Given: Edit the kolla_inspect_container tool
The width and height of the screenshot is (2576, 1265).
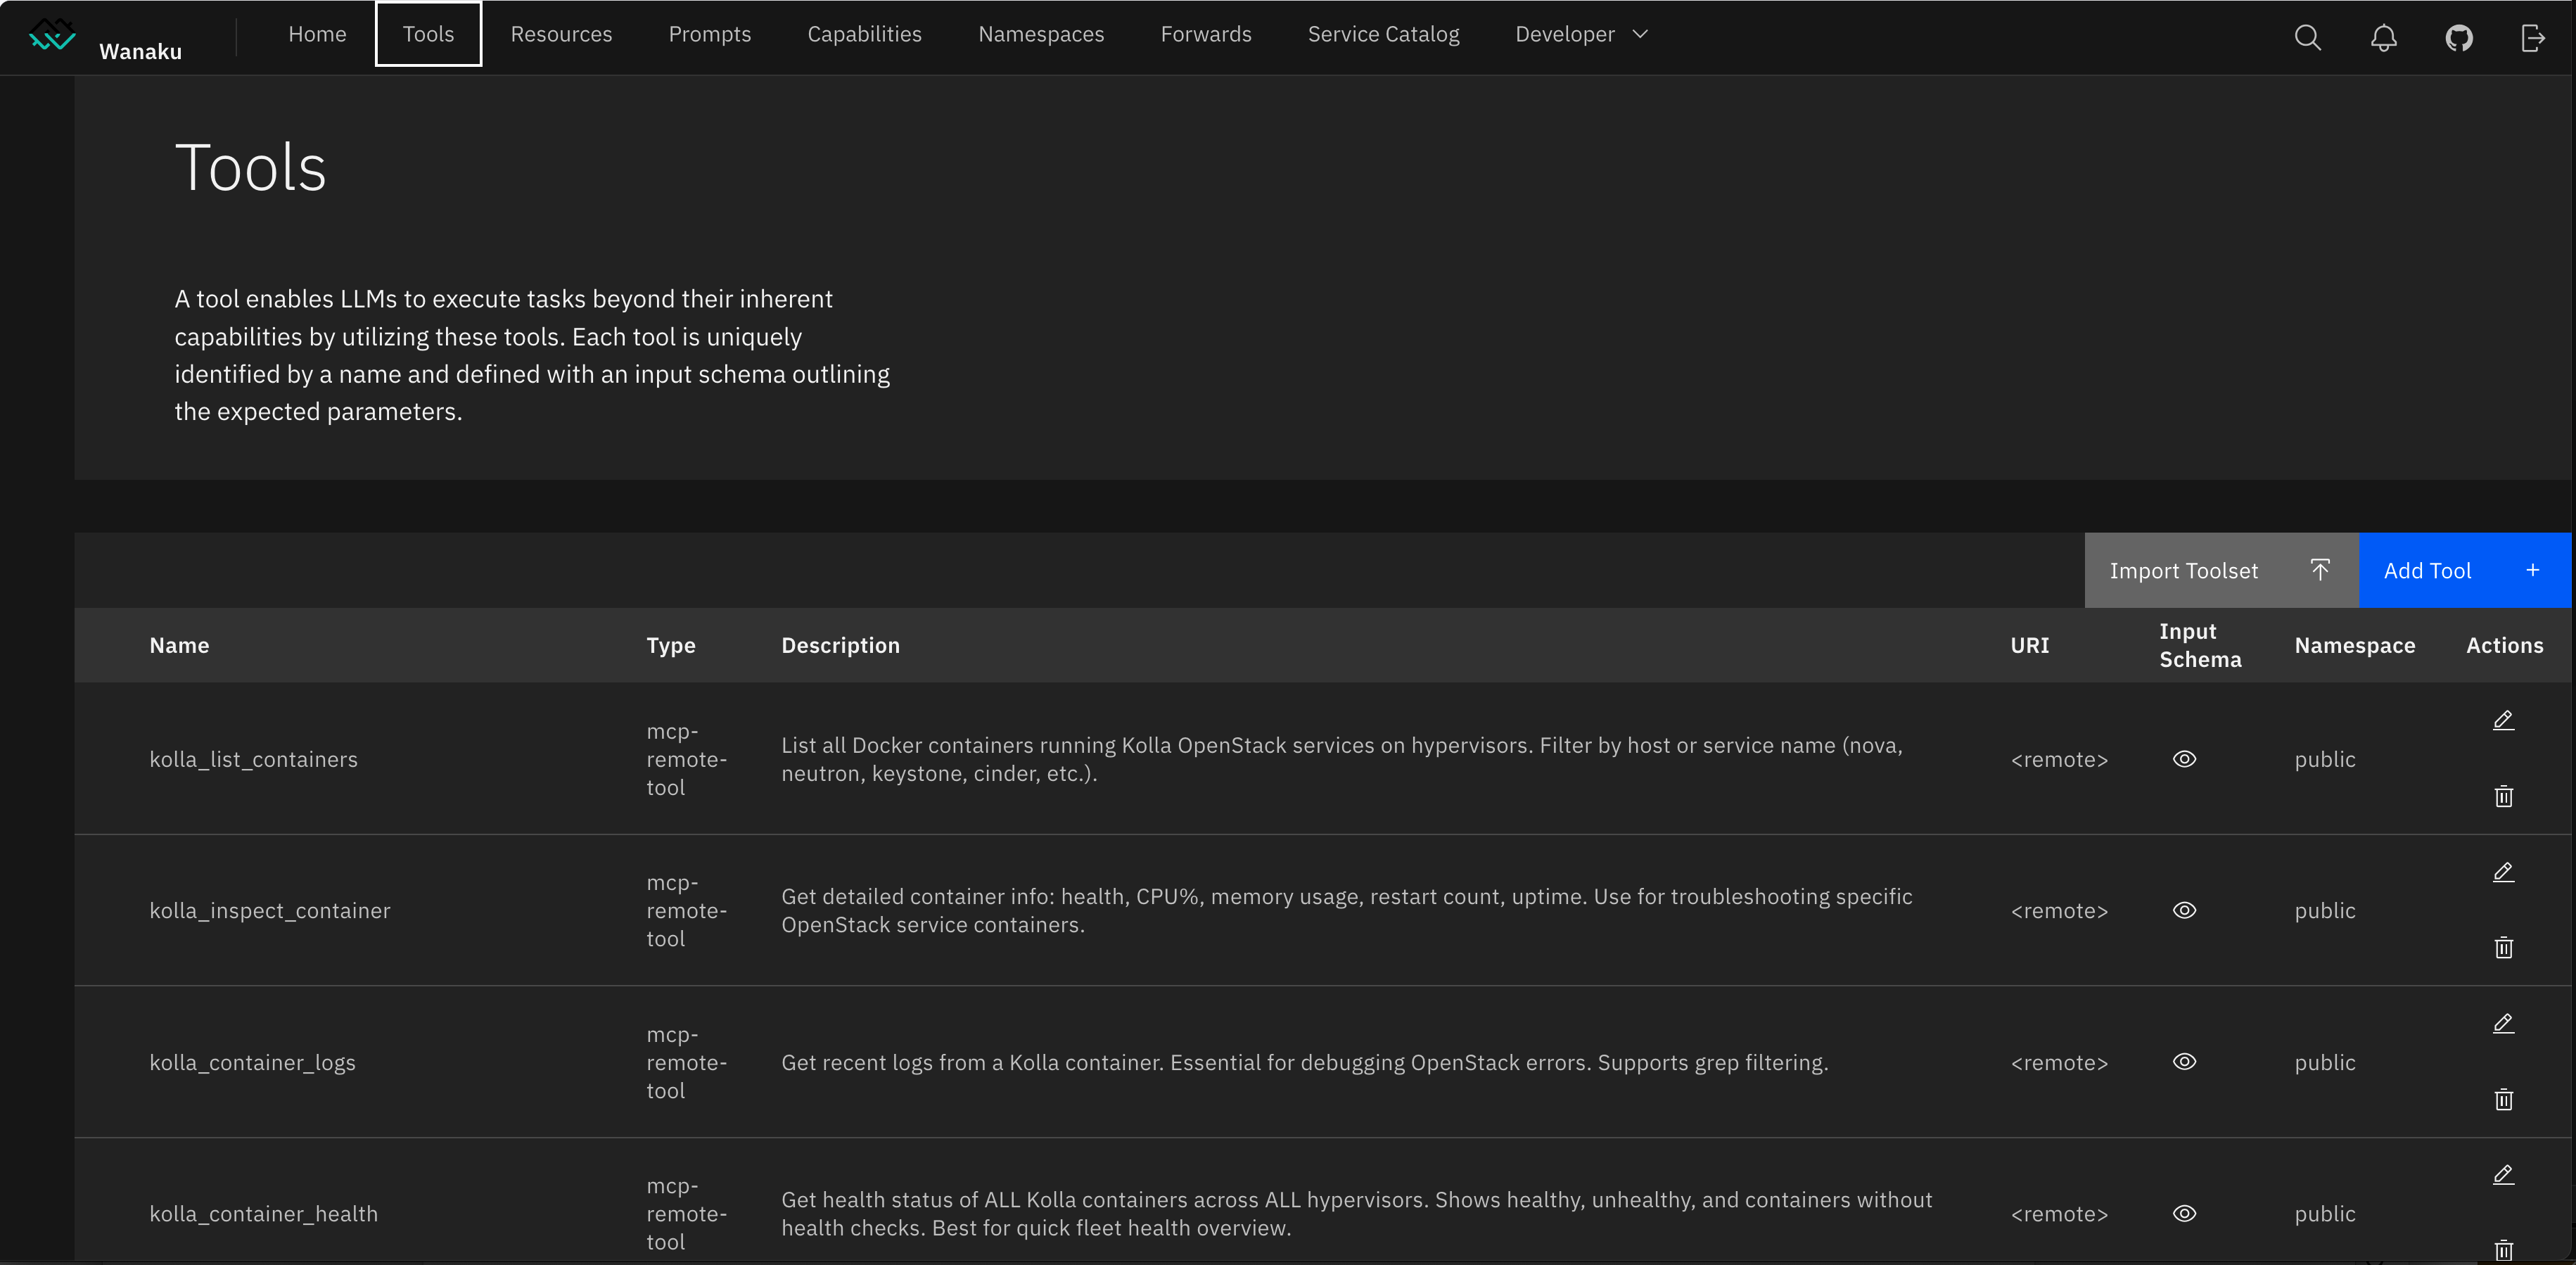Looking at the screenshot, I should coord(2503,872).
